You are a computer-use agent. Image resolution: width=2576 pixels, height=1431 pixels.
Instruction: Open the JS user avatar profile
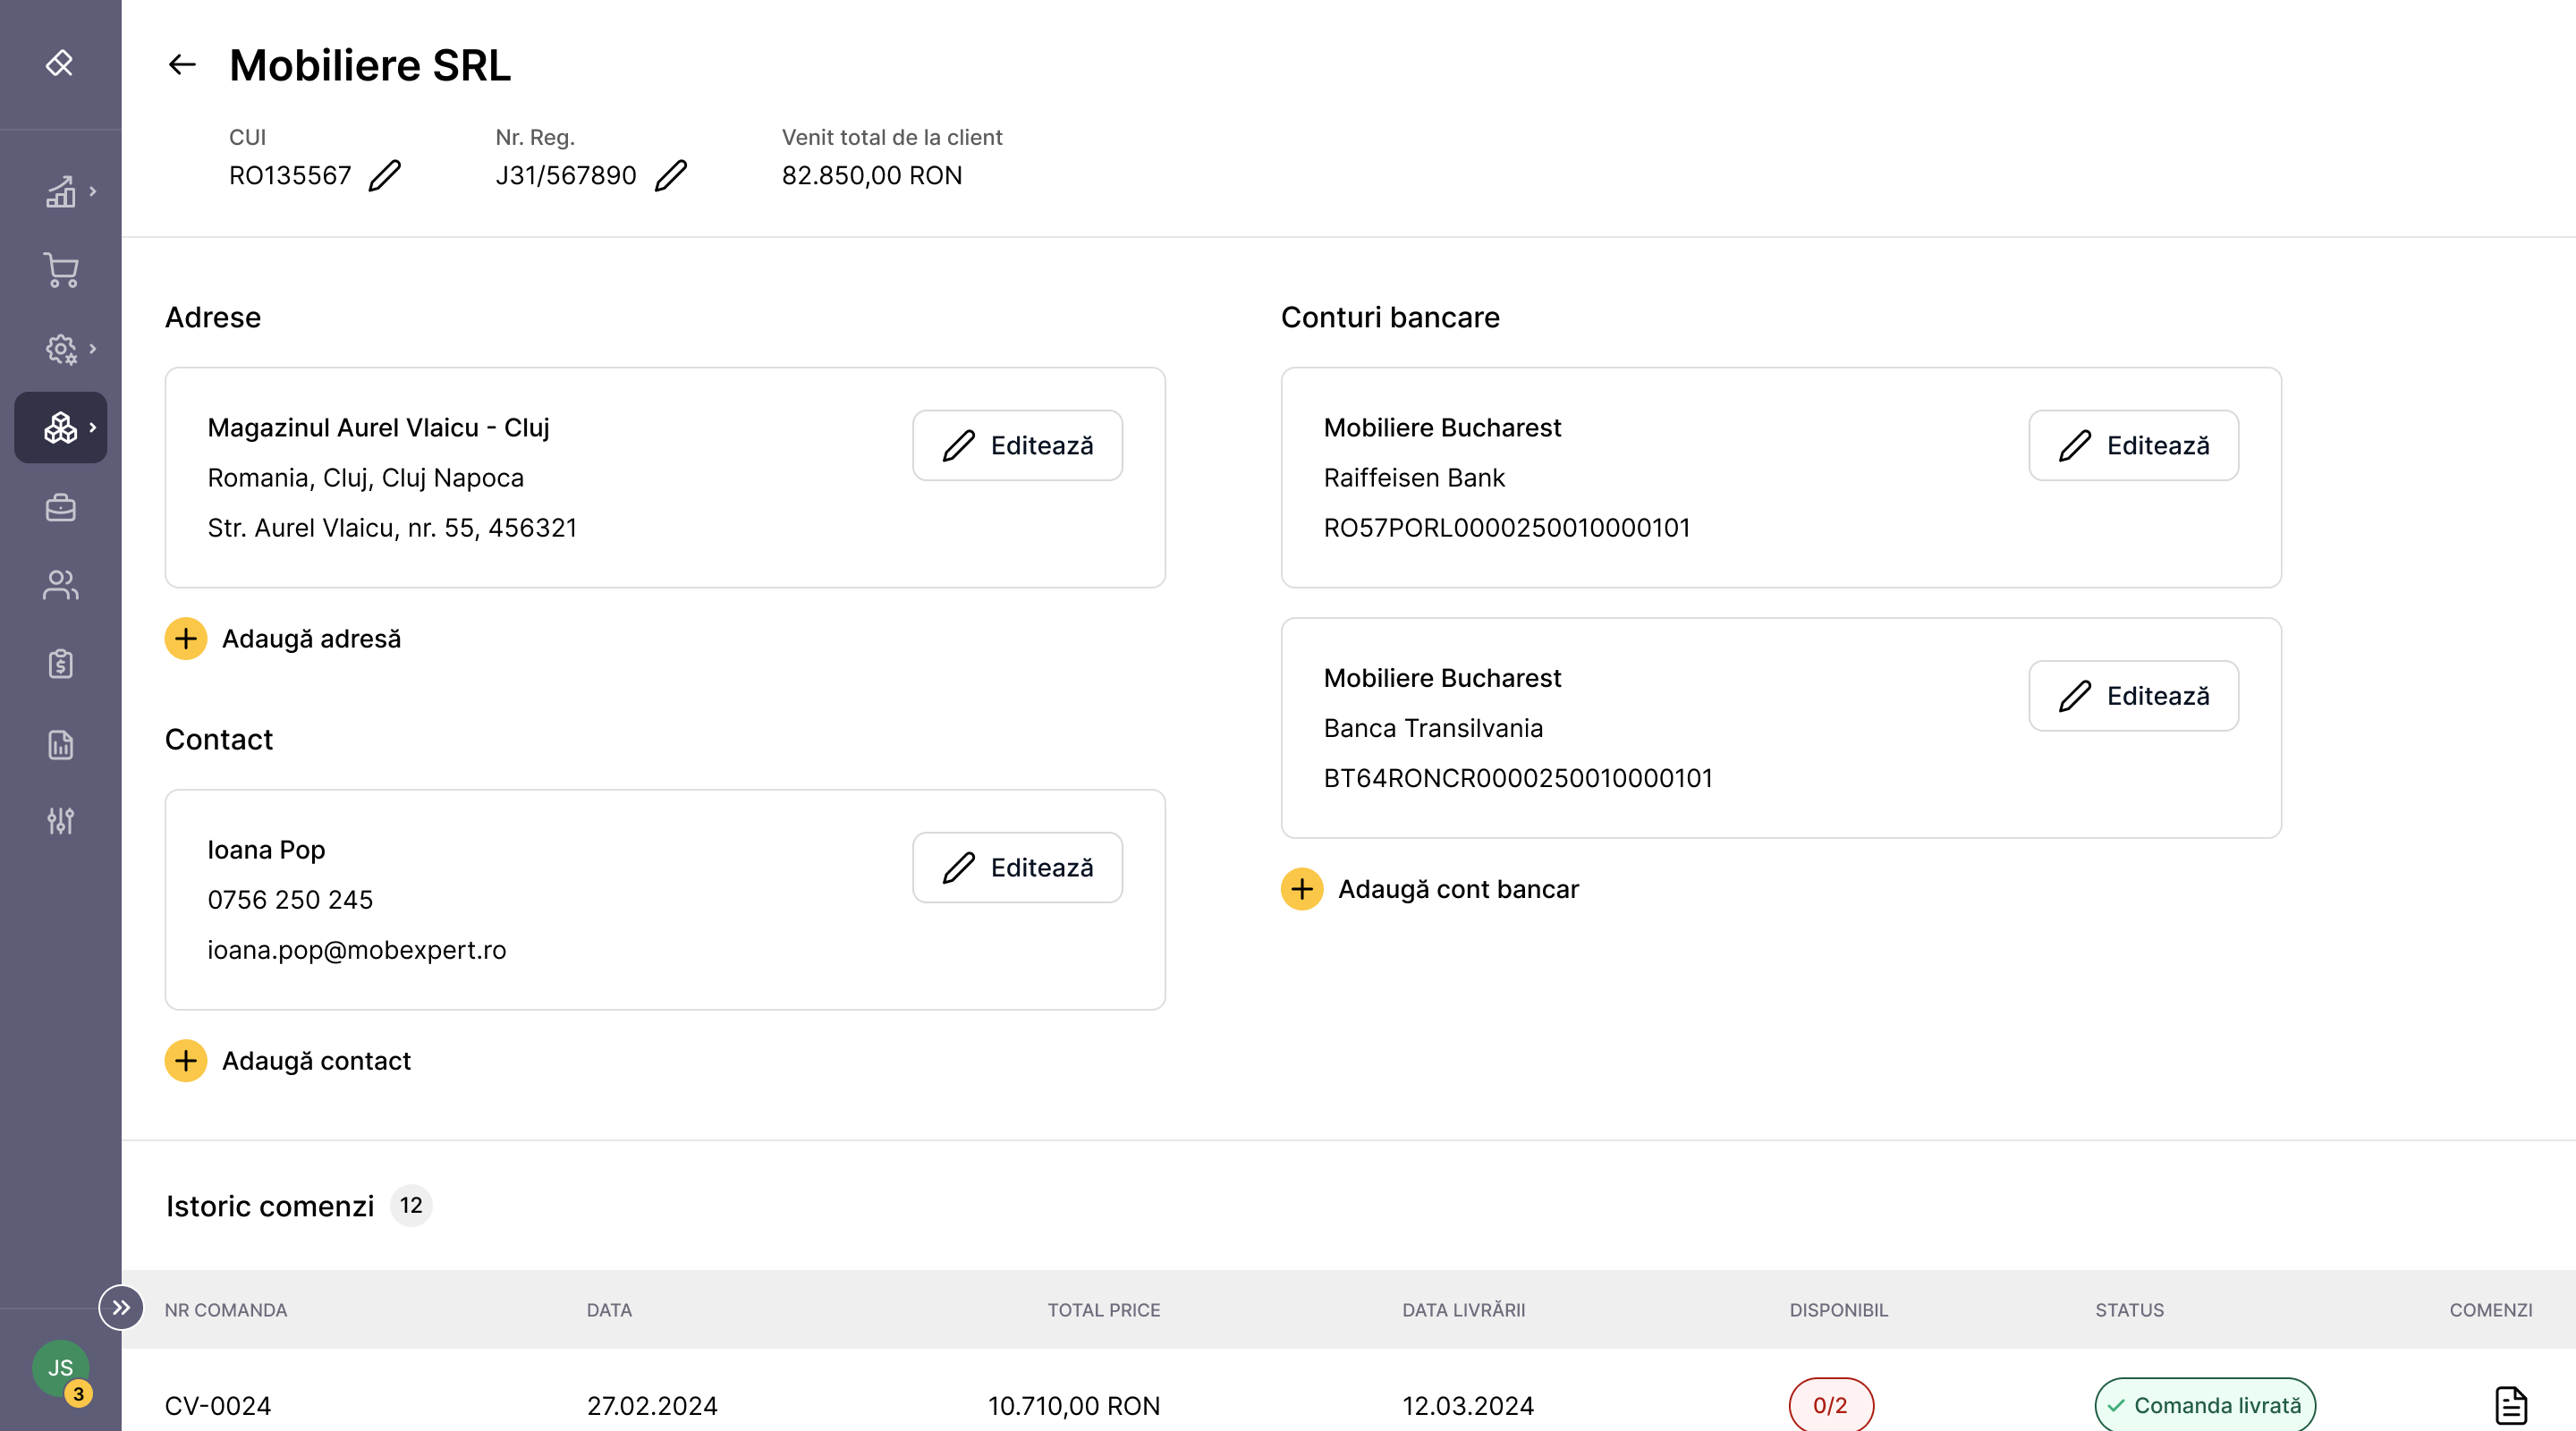pyautogui.click(x=60, y=1368)
